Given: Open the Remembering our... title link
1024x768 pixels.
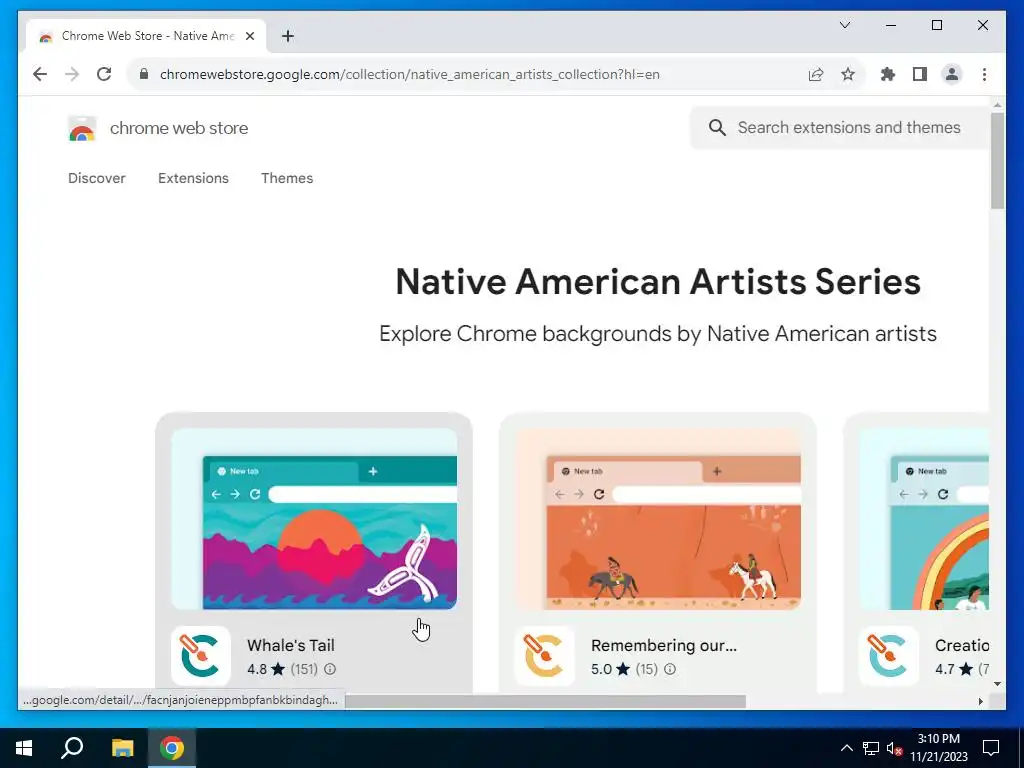Looking at the screenshot, I should [664, 645].
